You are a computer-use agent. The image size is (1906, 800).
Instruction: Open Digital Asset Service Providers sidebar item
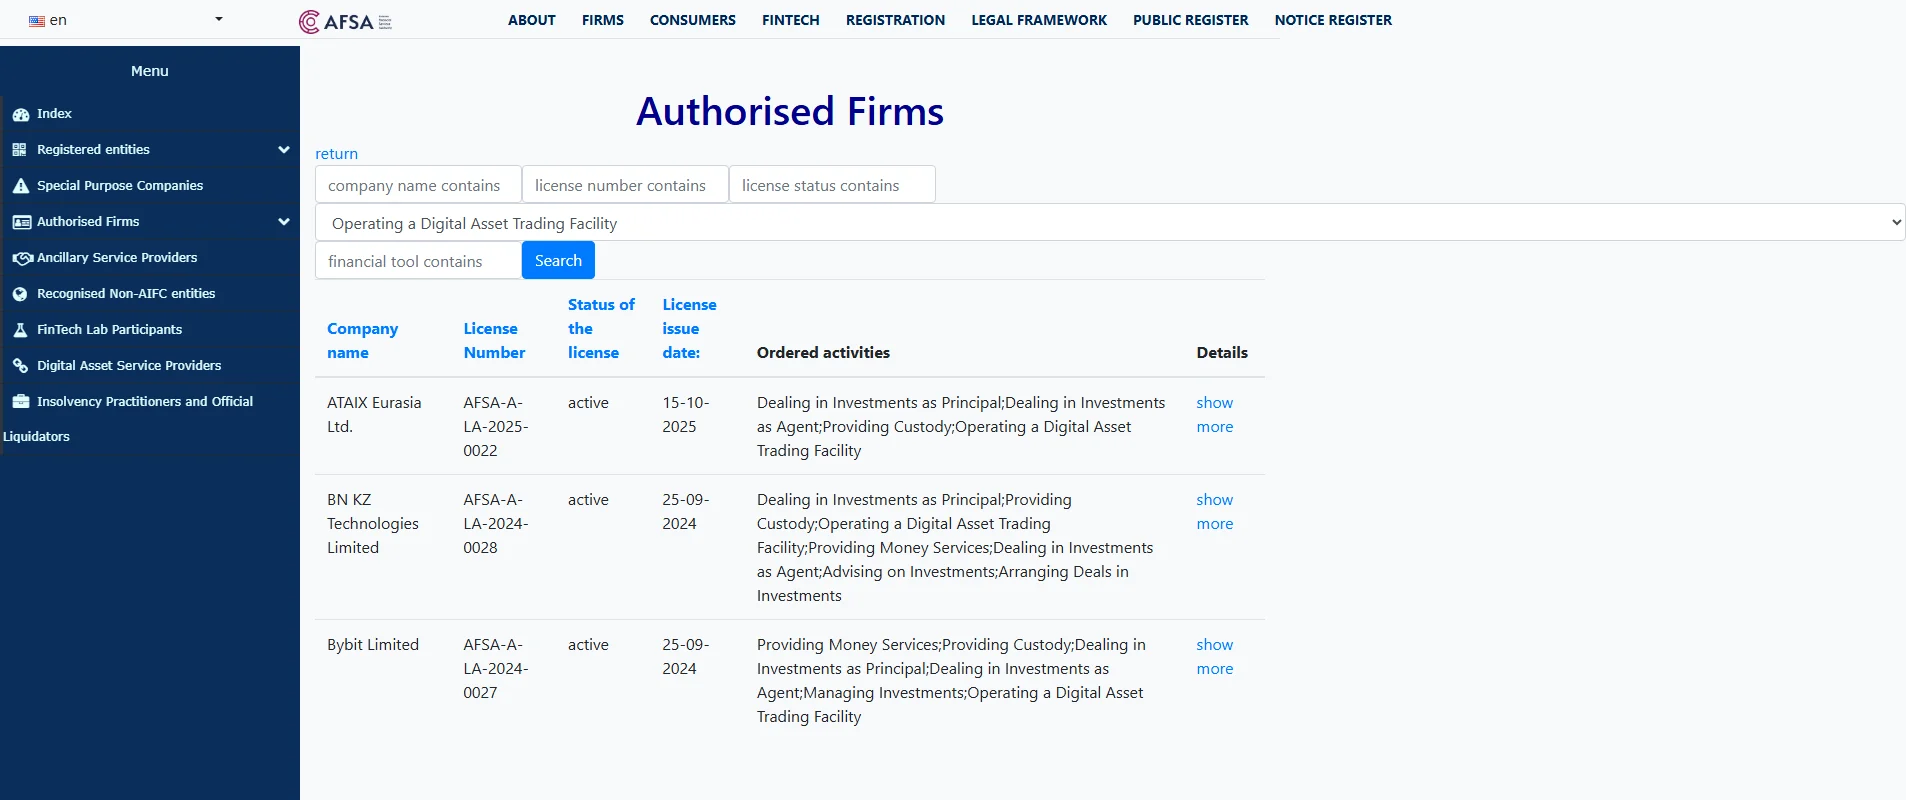point(129,366)
